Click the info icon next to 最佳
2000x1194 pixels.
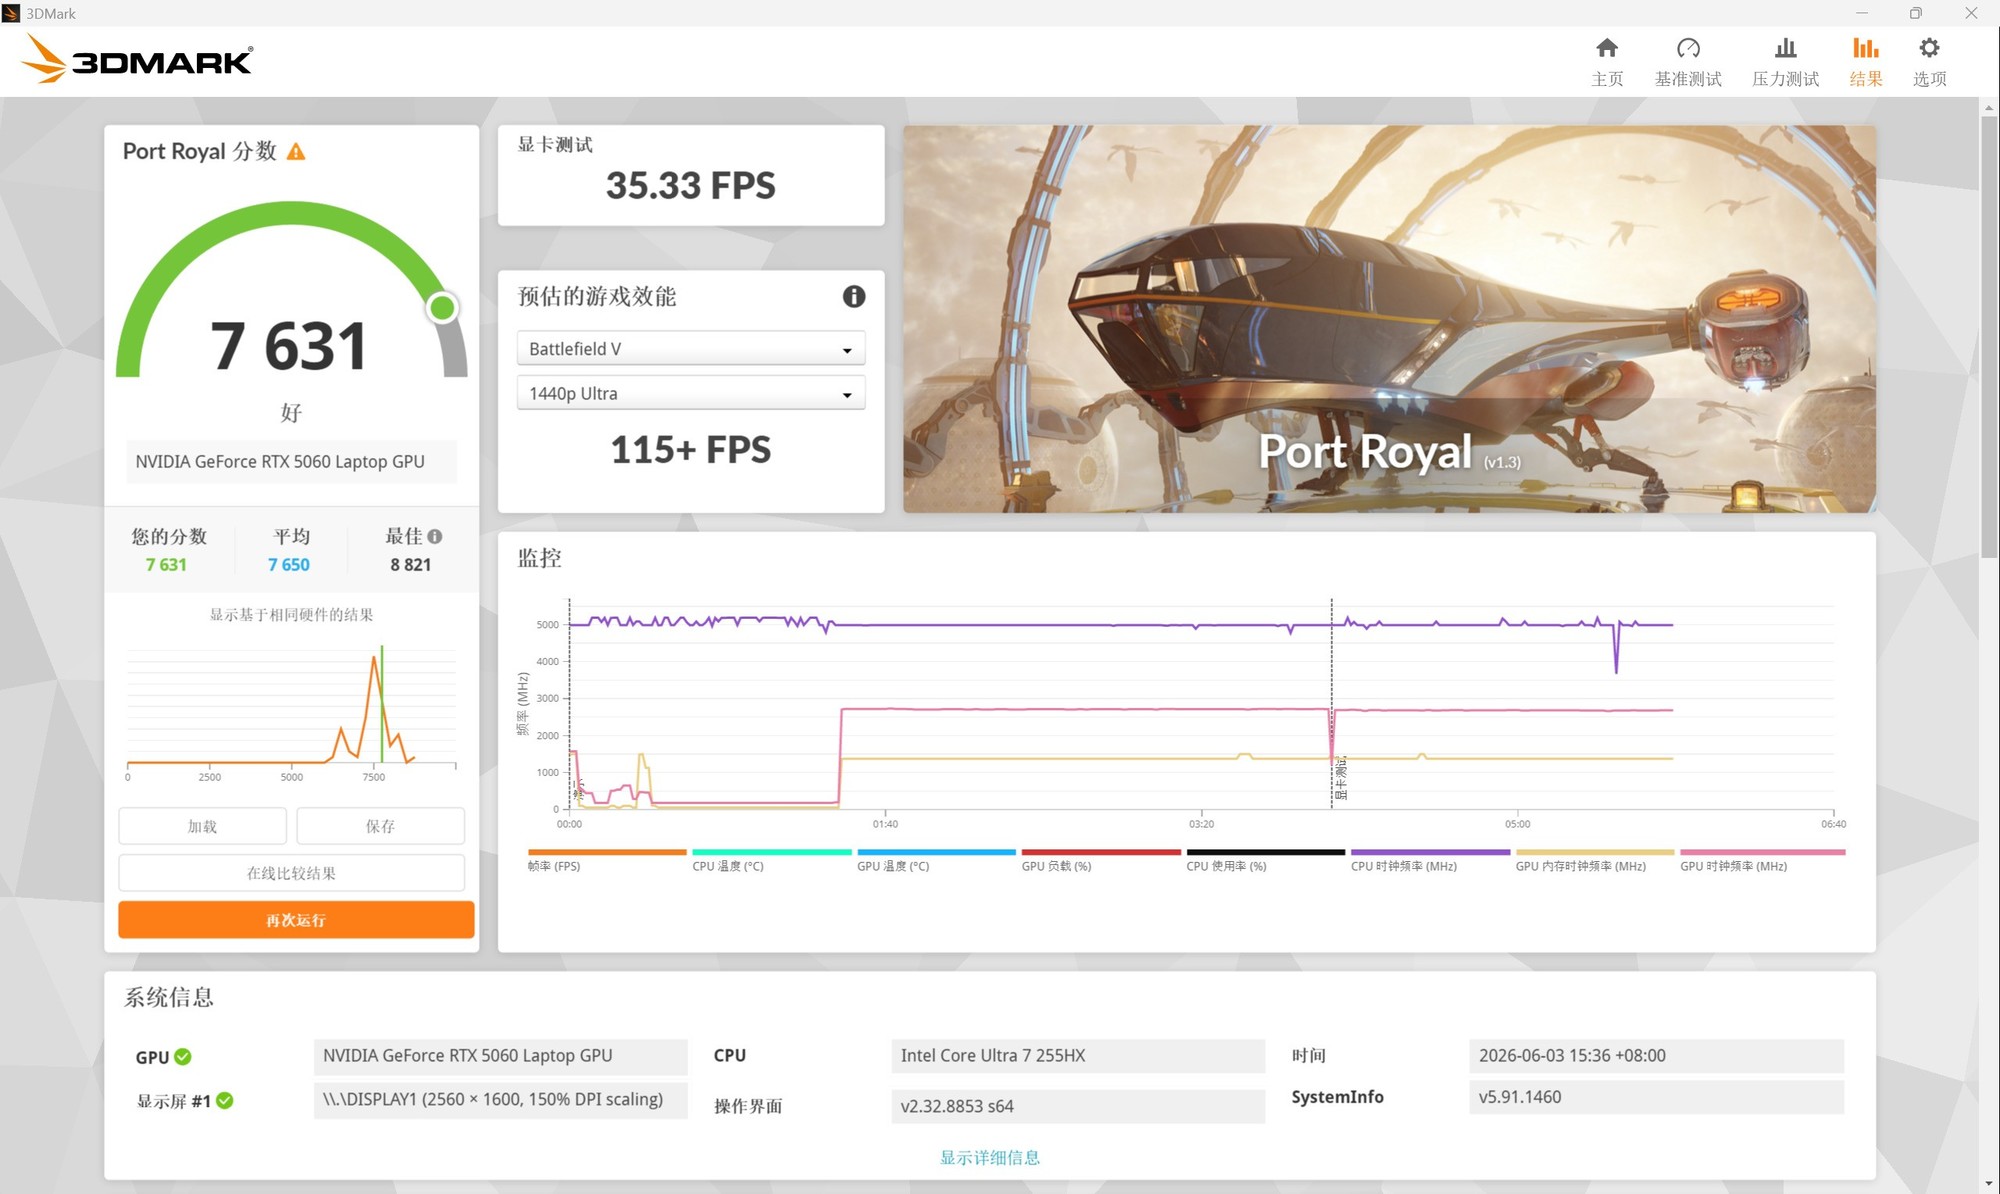435,537
